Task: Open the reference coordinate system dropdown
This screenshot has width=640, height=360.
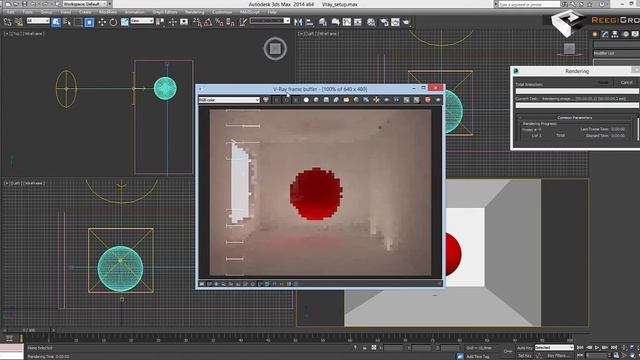Action: pos(142,21)
